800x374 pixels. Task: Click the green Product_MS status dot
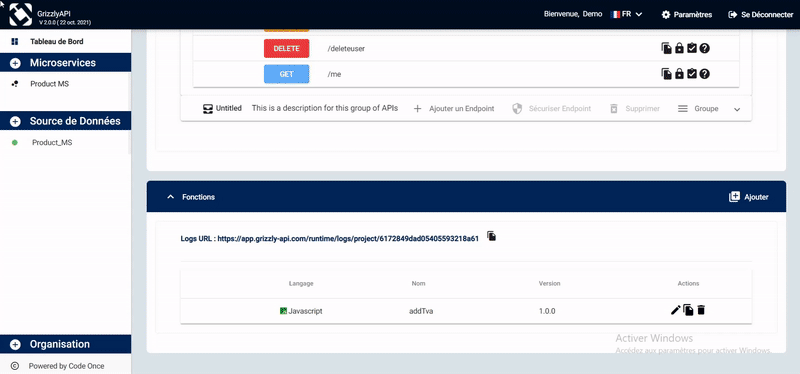(15, 143)
